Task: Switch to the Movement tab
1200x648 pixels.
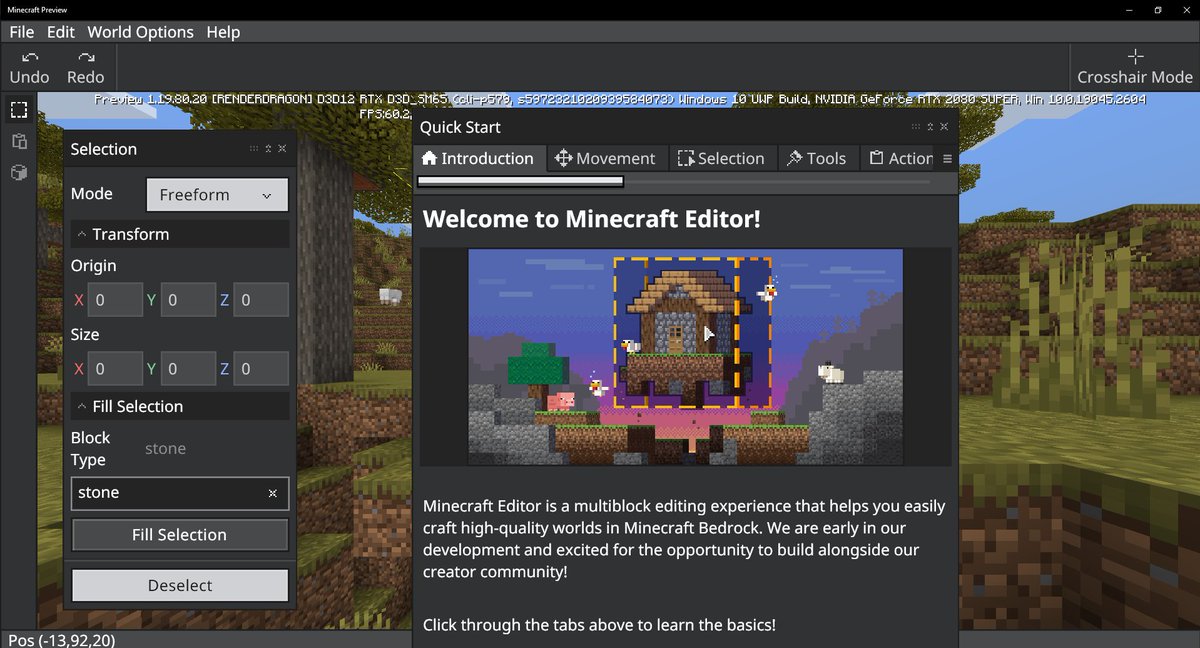Action: [x=606, y=158]
